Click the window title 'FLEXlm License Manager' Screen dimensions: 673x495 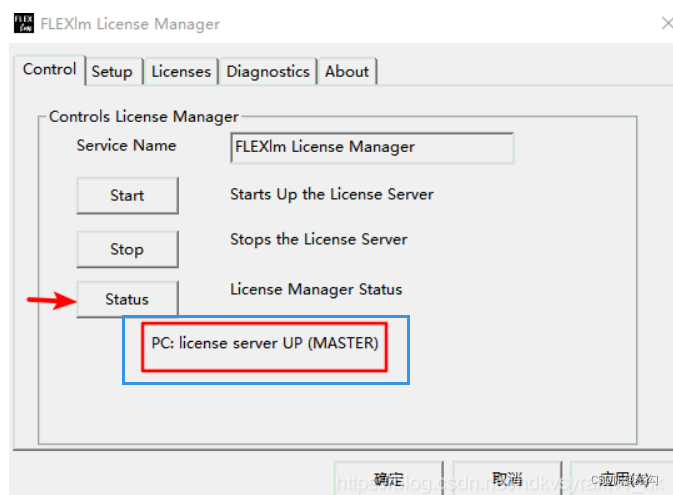pyautogui.click(x=130, y=24)
